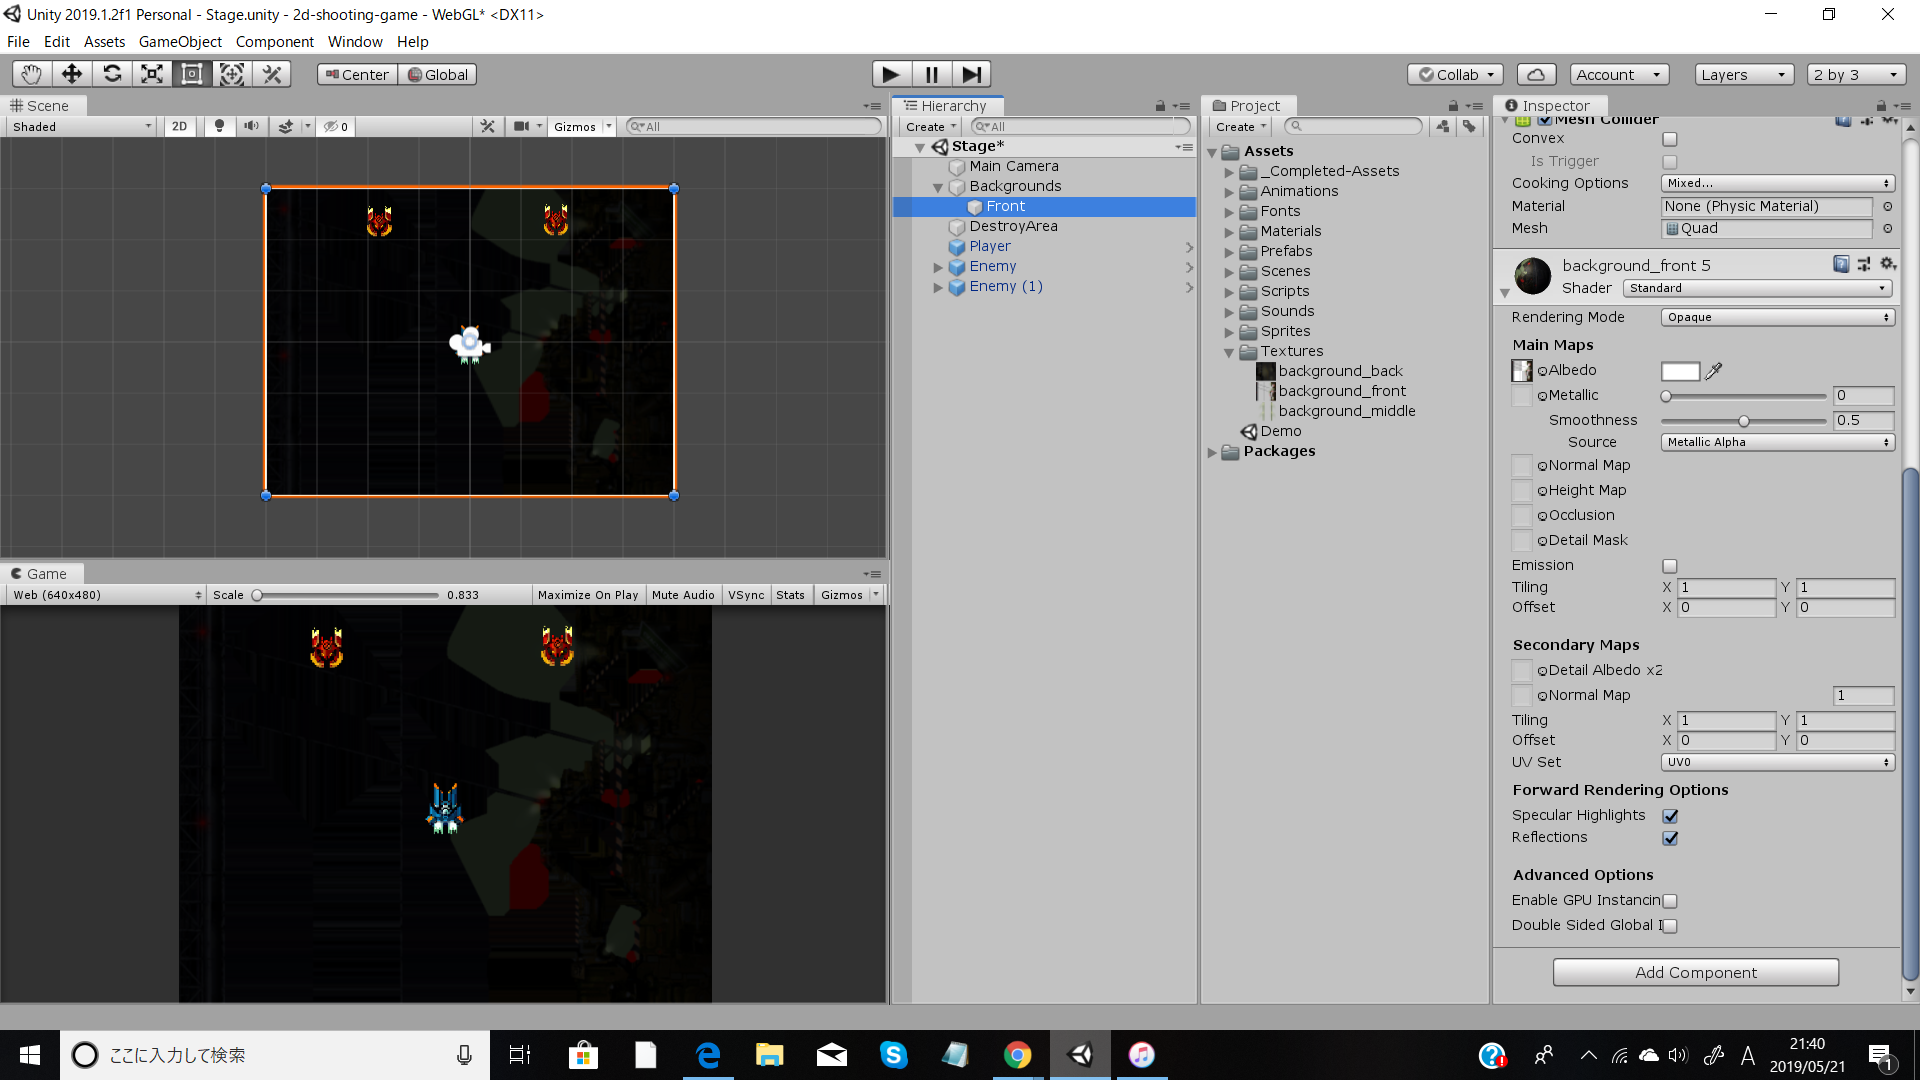Select the Move tool
Viewport: 1920px width, 1080px height.
click(72, 74)
